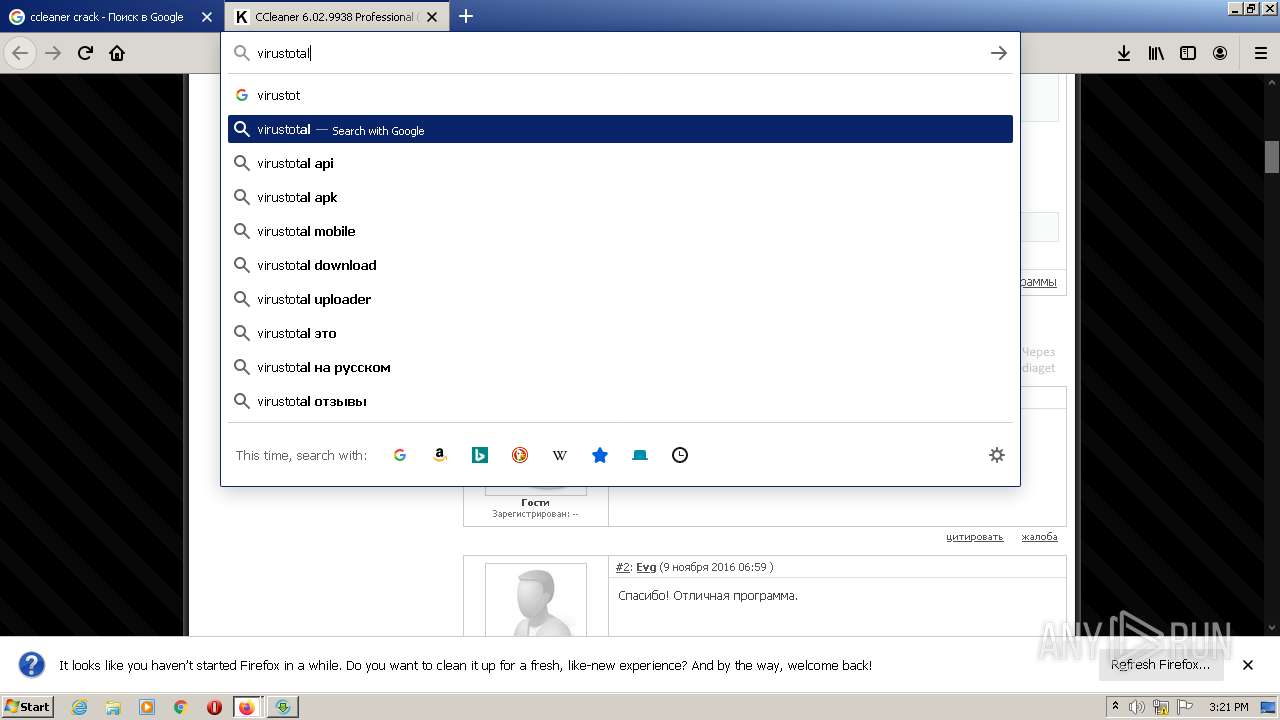Dismiss the Refresh Firefox notification bar
1280x720 pixels.
tap(1248, 665)
